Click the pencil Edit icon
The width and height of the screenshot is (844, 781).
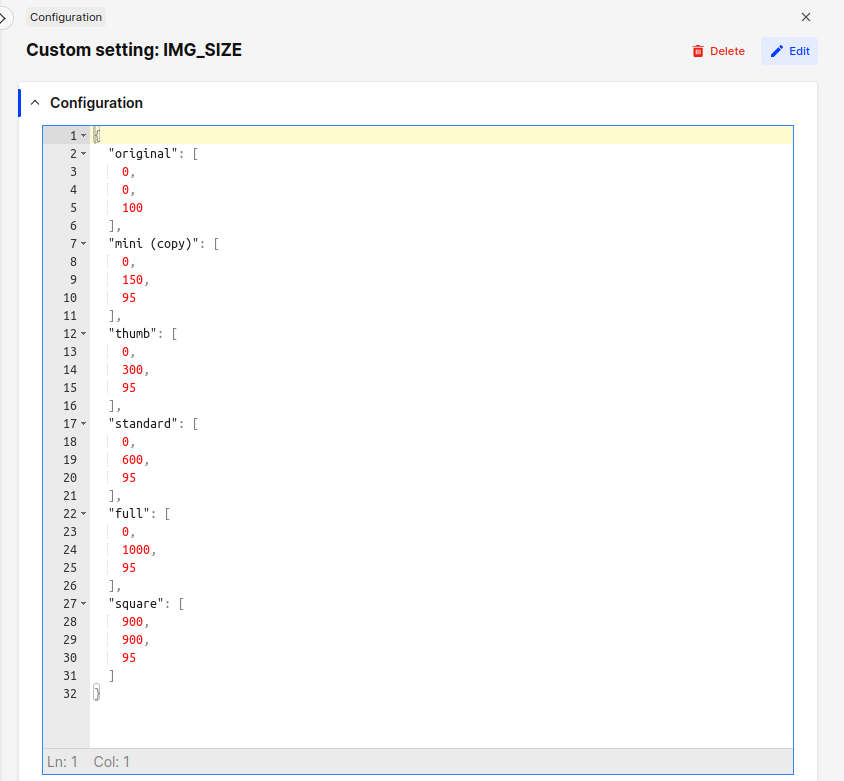point(777,51)
